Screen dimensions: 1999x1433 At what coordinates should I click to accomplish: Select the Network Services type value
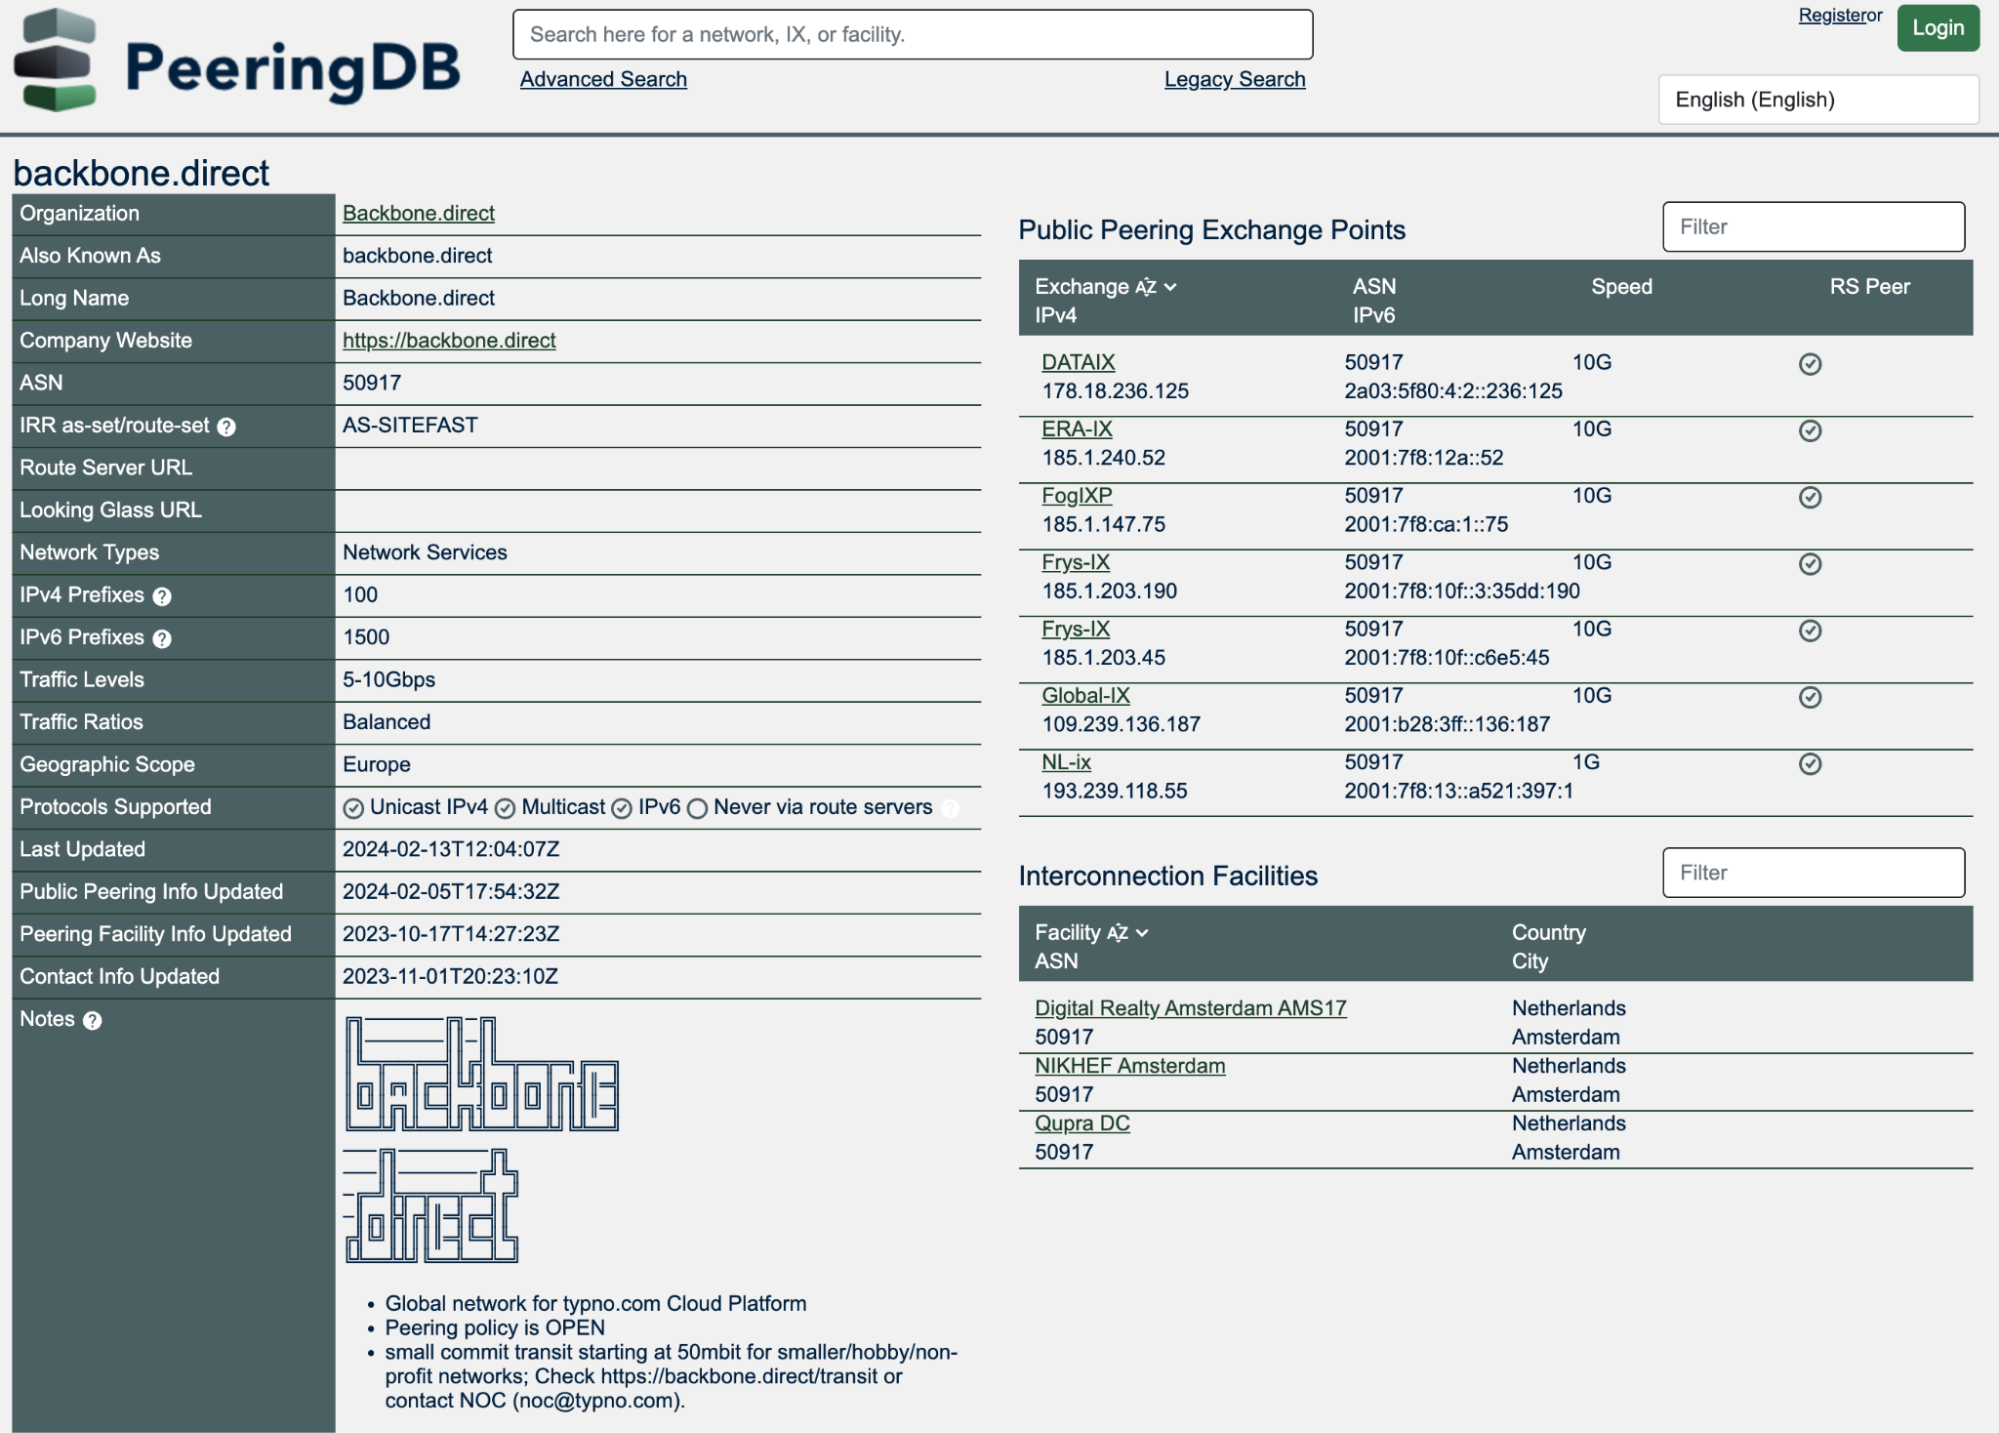pyautogui.click(x=424, y=552)
